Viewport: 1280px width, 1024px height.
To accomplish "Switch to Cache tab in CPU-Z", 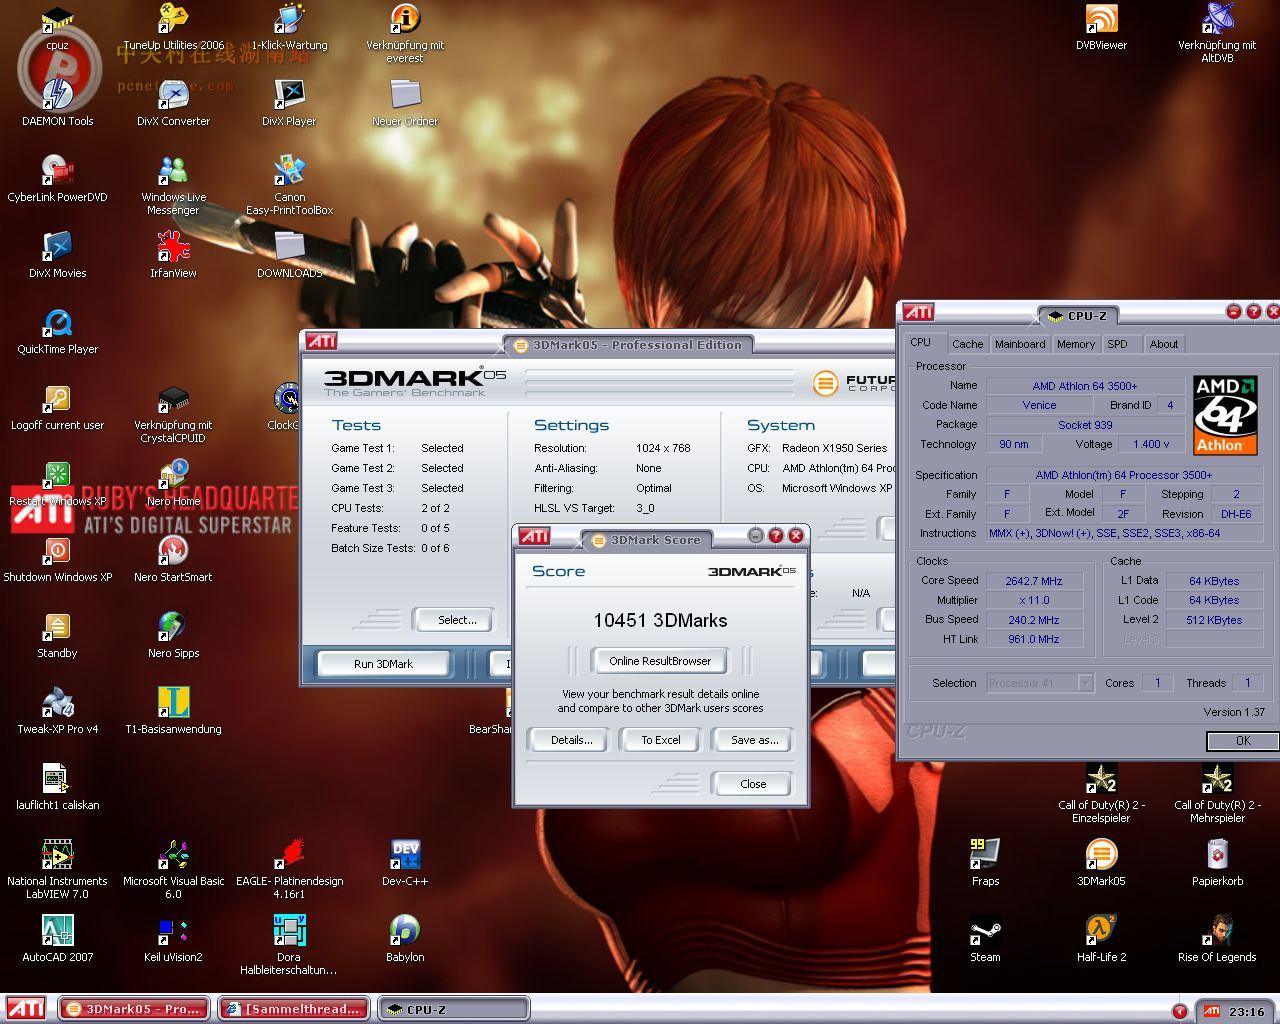I will click(967, 343).
